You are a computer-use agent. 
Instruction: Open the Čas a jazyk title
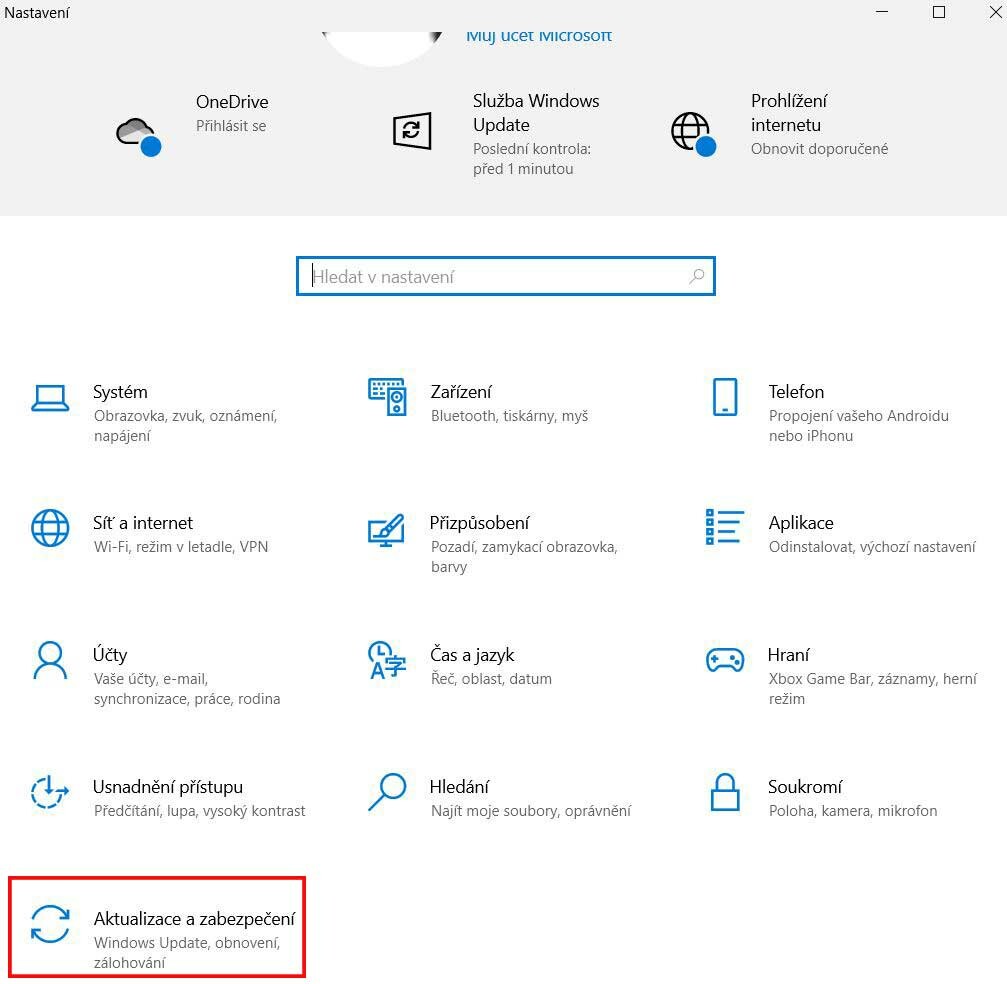(472, 655)
